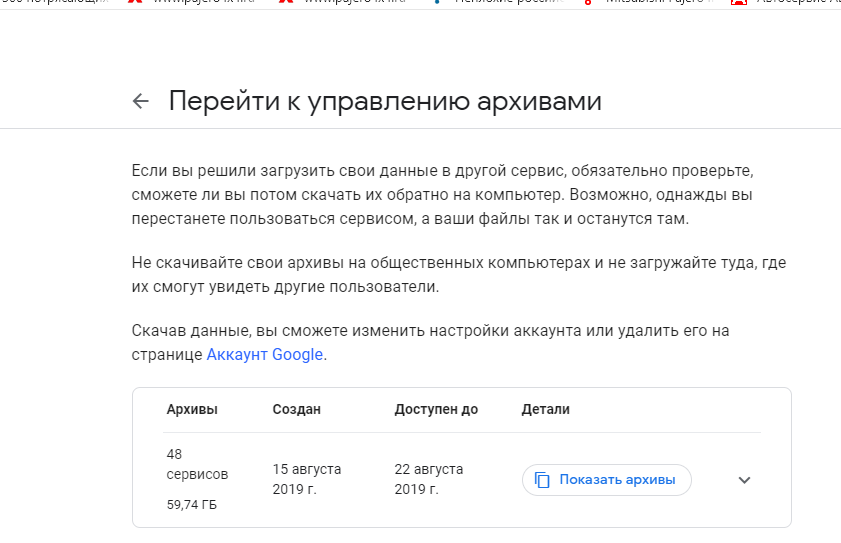Select the Создан column header
841x543 pixels.
click(297, 409)
